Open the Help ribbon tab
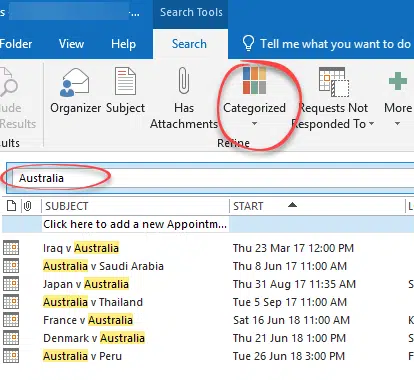This screenshot has width=414, height=380. (123, 44)
